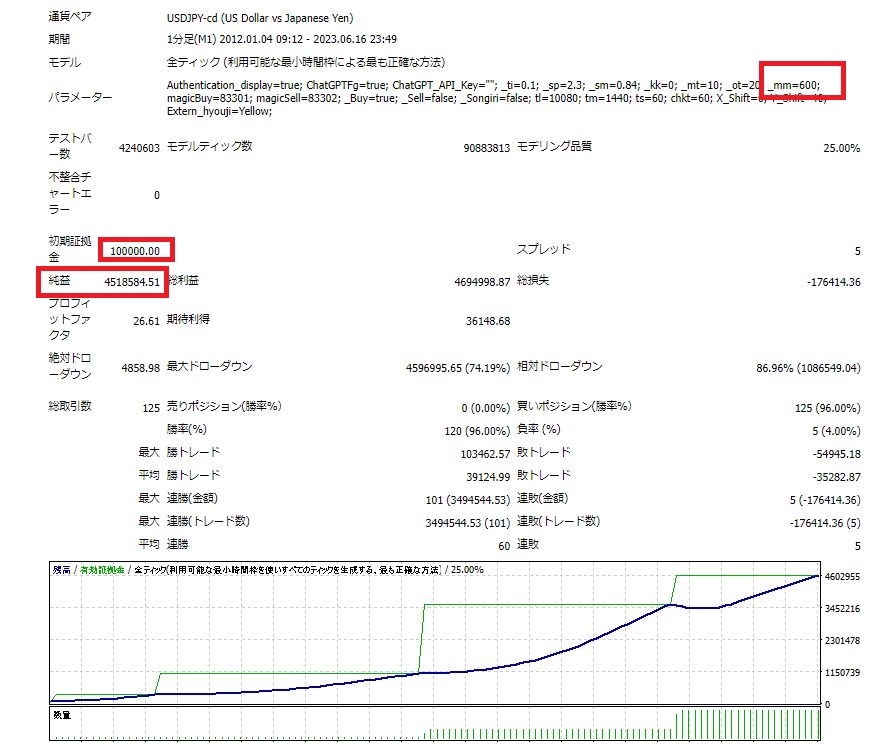
Task: Click largest winning trade value 103462.57
Action: pos(485,454)
